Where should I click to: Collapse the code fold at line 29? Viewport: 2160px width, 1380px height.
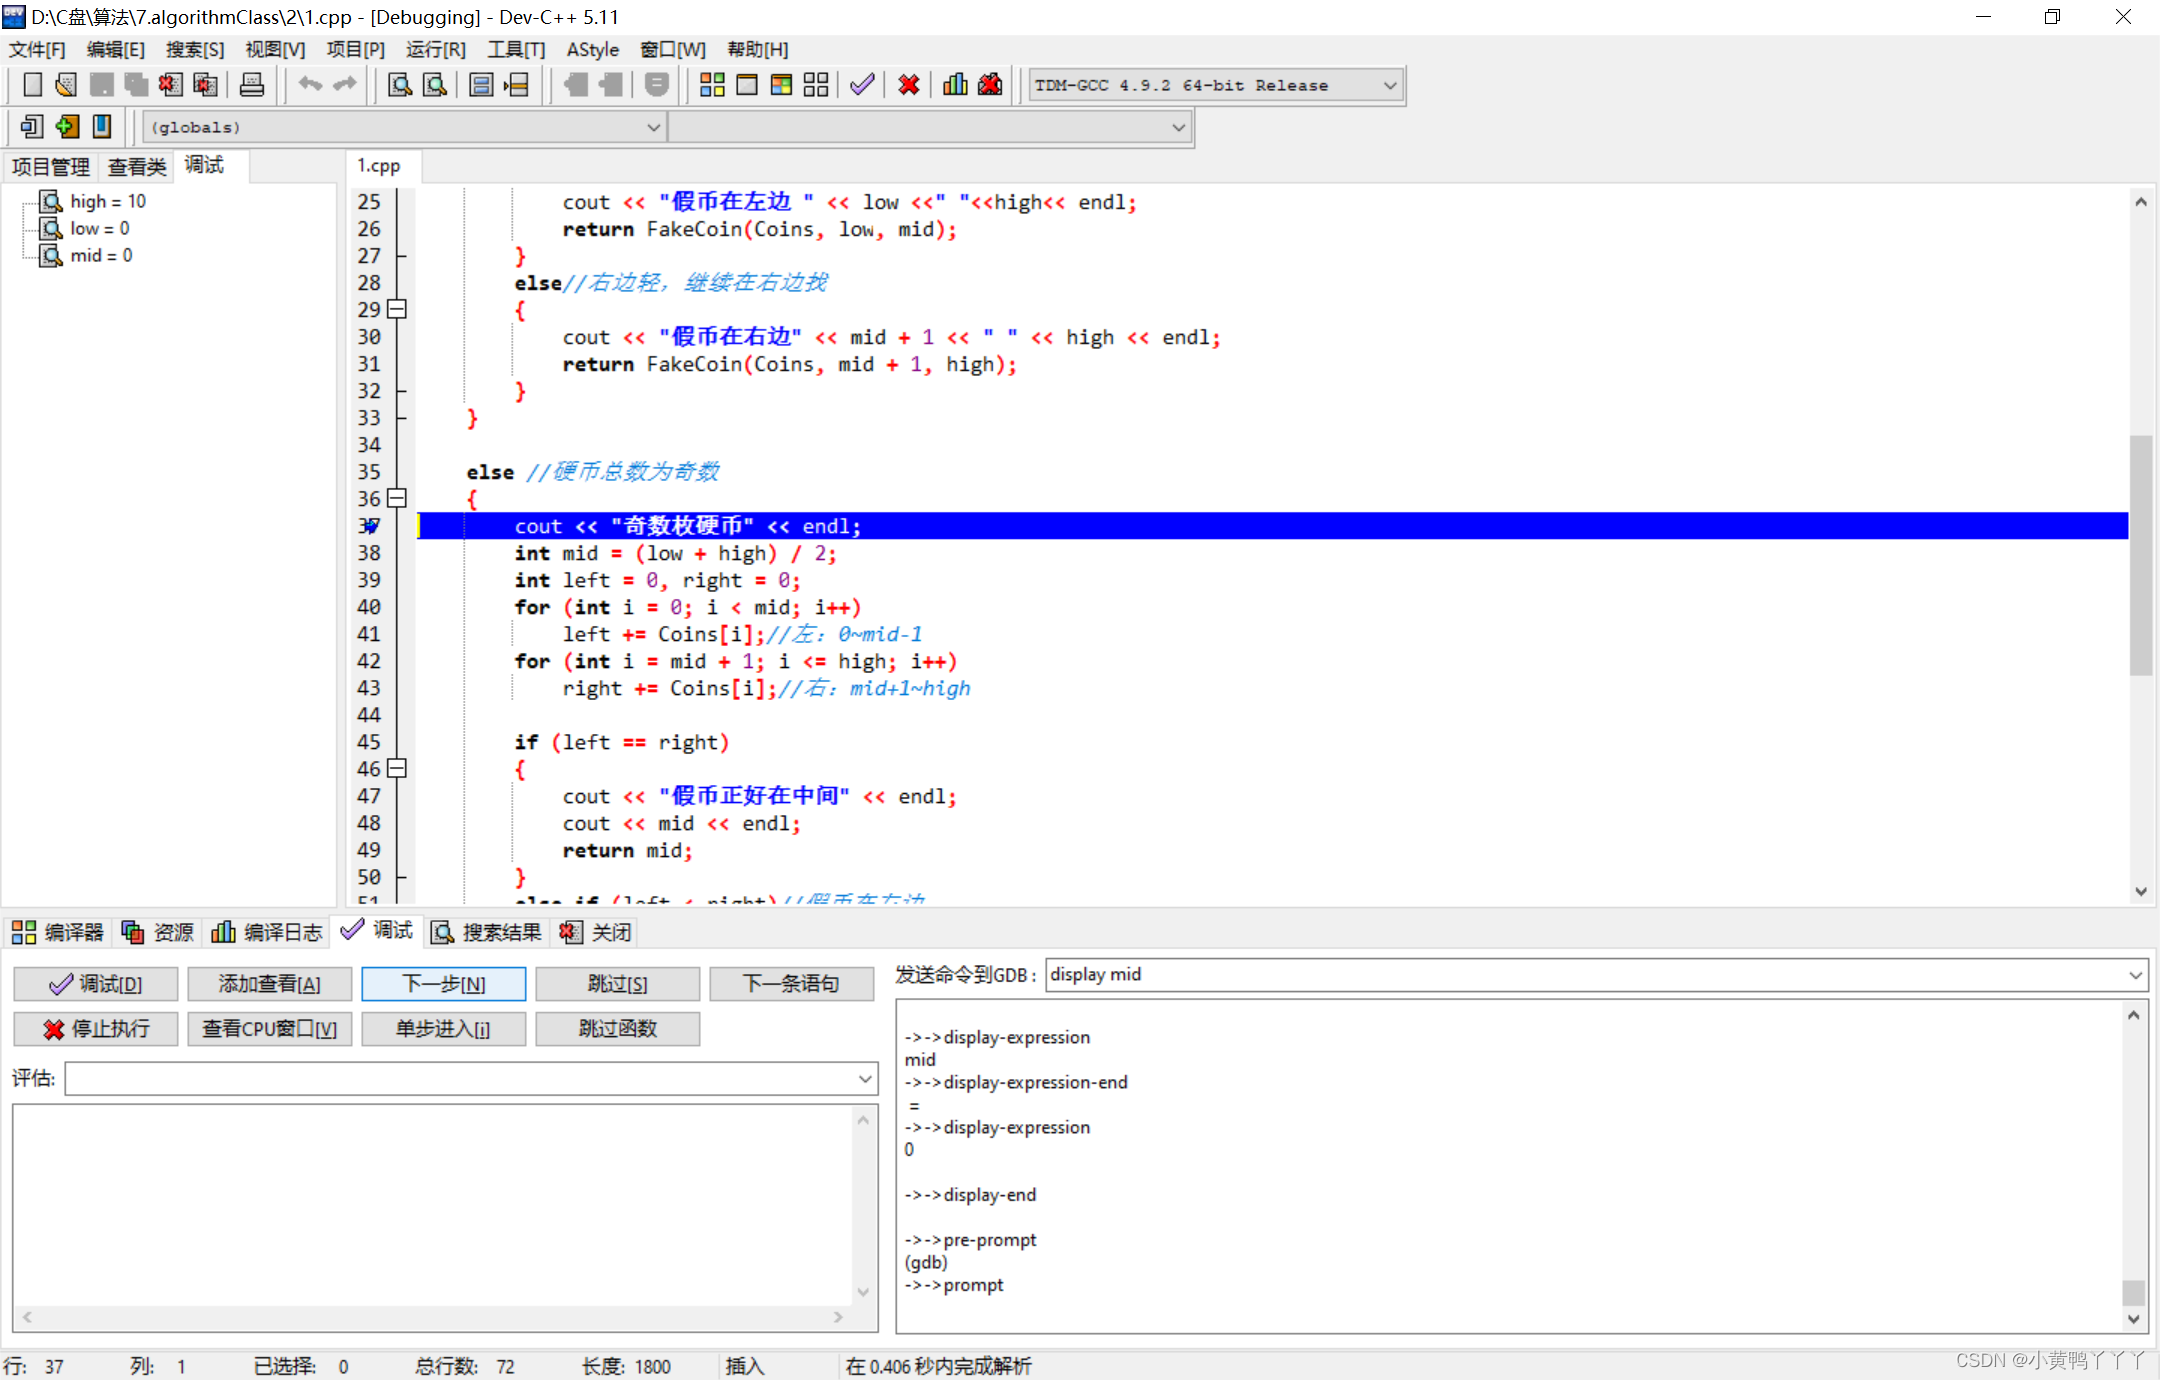[397, 309]
